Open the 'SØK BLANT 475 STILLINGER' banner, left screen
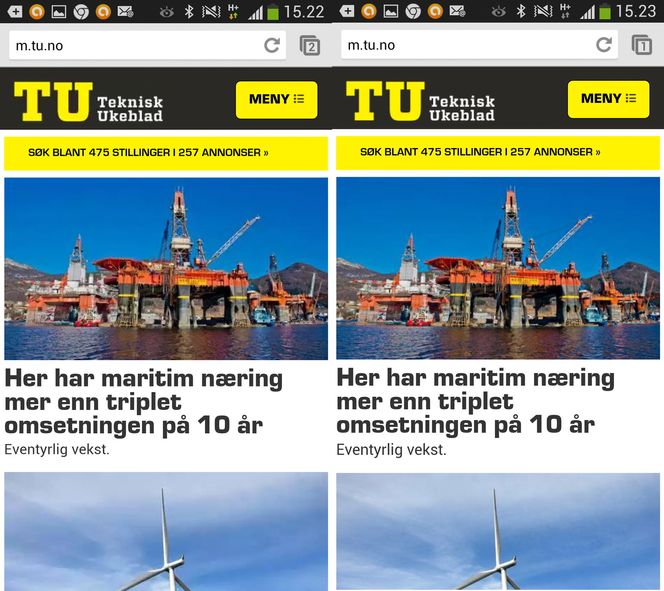The image size is (664, 591). (x=166, y=153)
